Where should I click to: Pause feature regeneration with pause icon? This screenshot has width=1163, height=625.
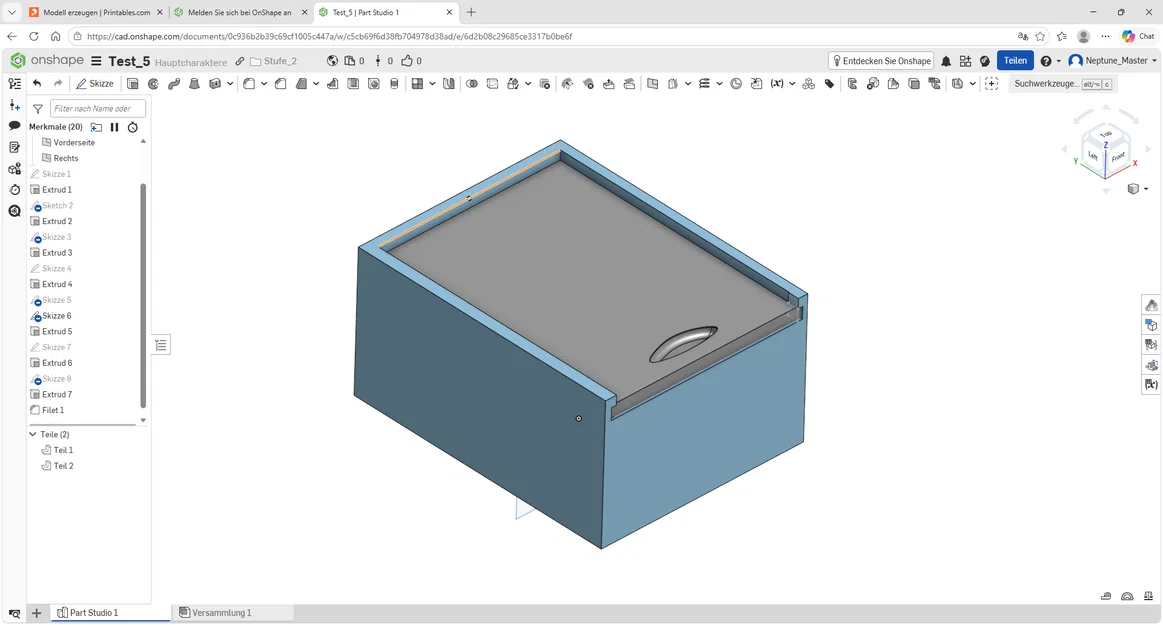(114, 127)
